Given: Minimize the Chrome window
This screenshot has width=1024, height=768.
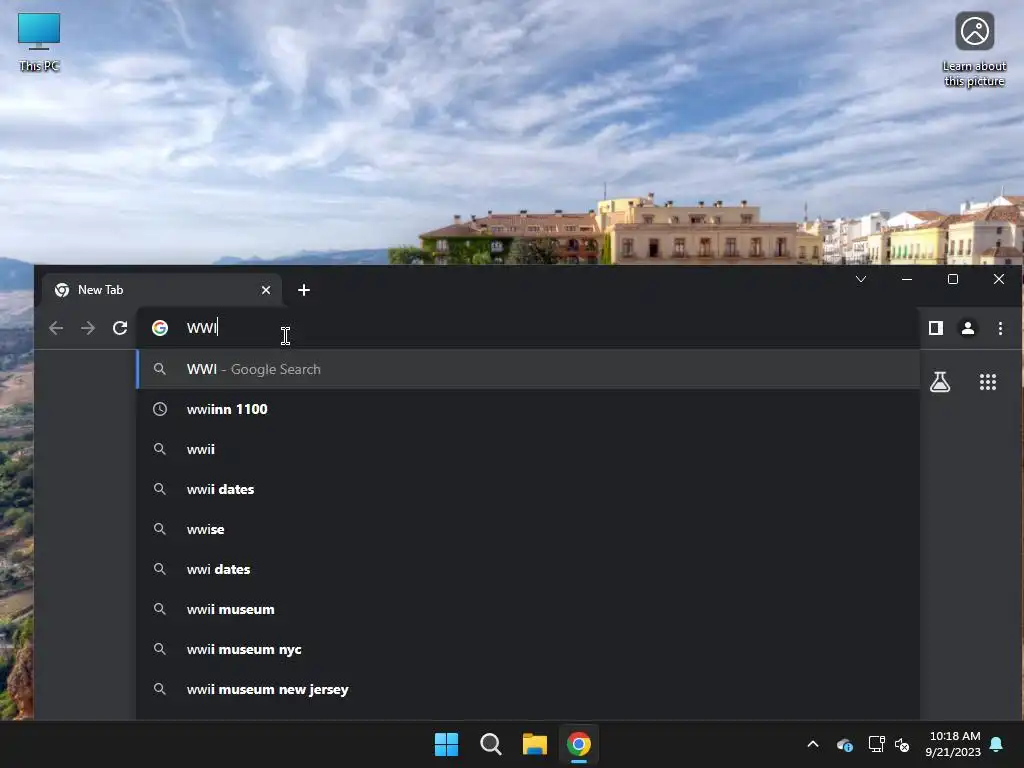Looking at the screenshot, I should click(x=907, y=280).
